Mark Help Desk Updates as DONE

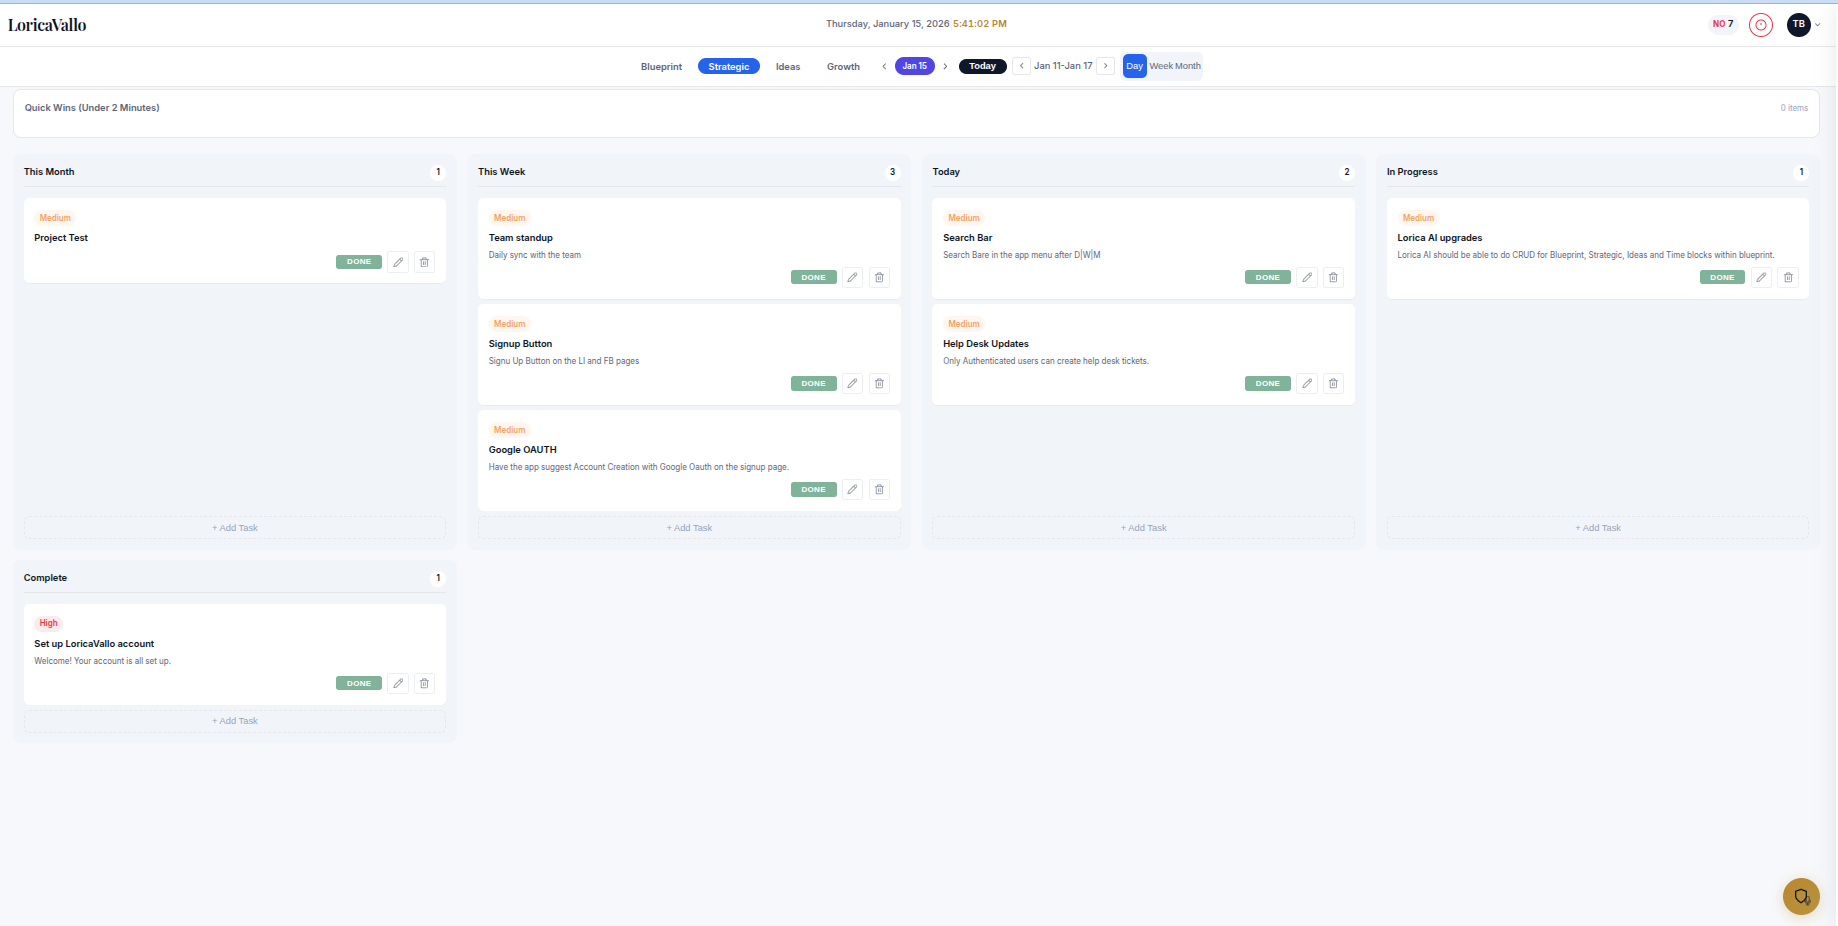tap(1267, 383)
